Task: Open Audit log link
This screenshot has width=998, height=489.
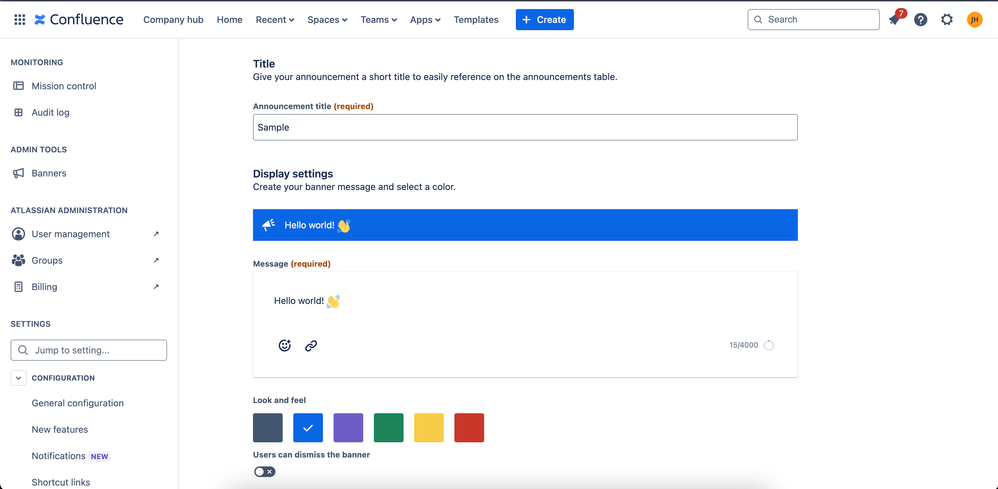Action: click(x=50, y=113)
